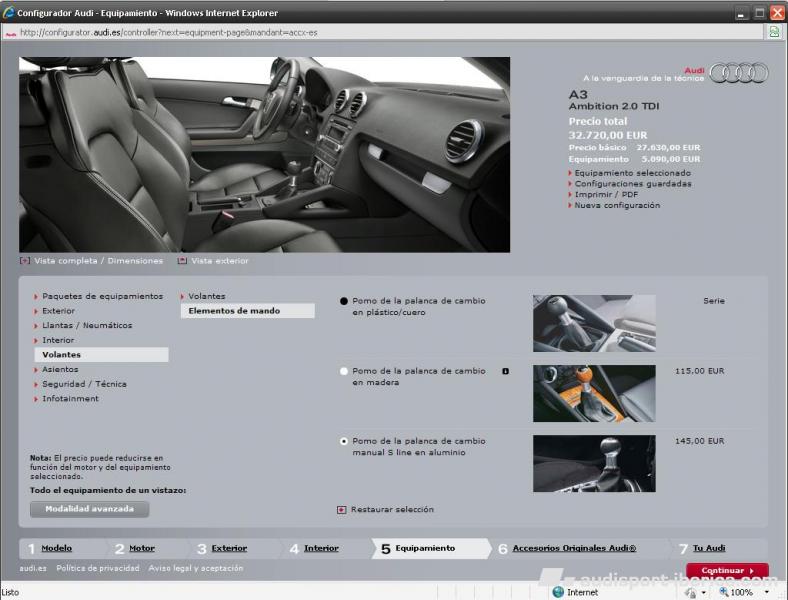Open Imprimir / PDF link
The height and width of the screenshot is (600, 788).
click(x=607, y=194)
